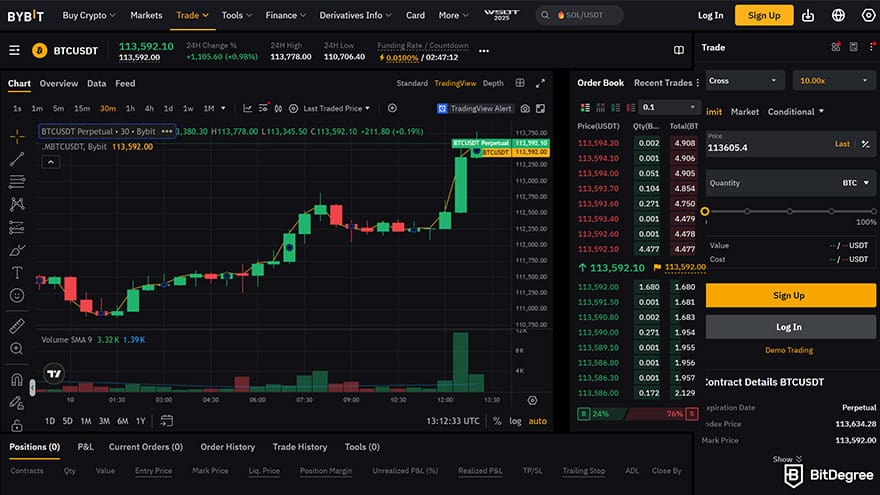The image size is (880, 495).
Task: Click the Price input field
Action: coord(789,144)
